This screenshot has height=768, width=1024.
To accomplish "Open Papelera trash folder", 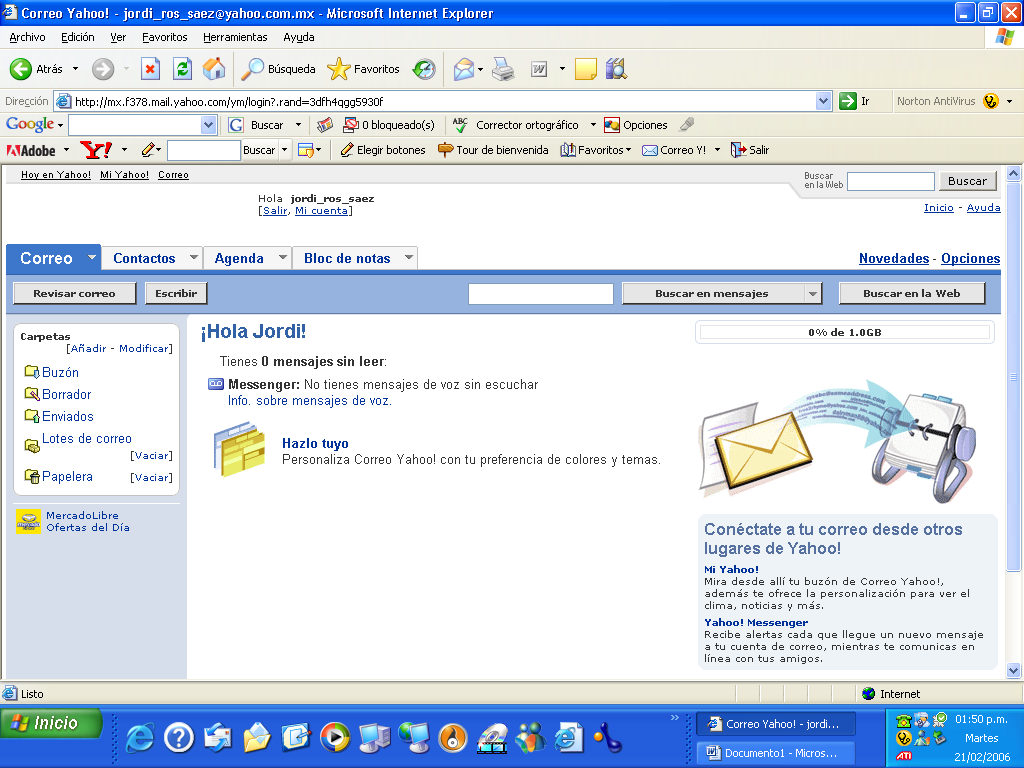I will tap(67, 477).
